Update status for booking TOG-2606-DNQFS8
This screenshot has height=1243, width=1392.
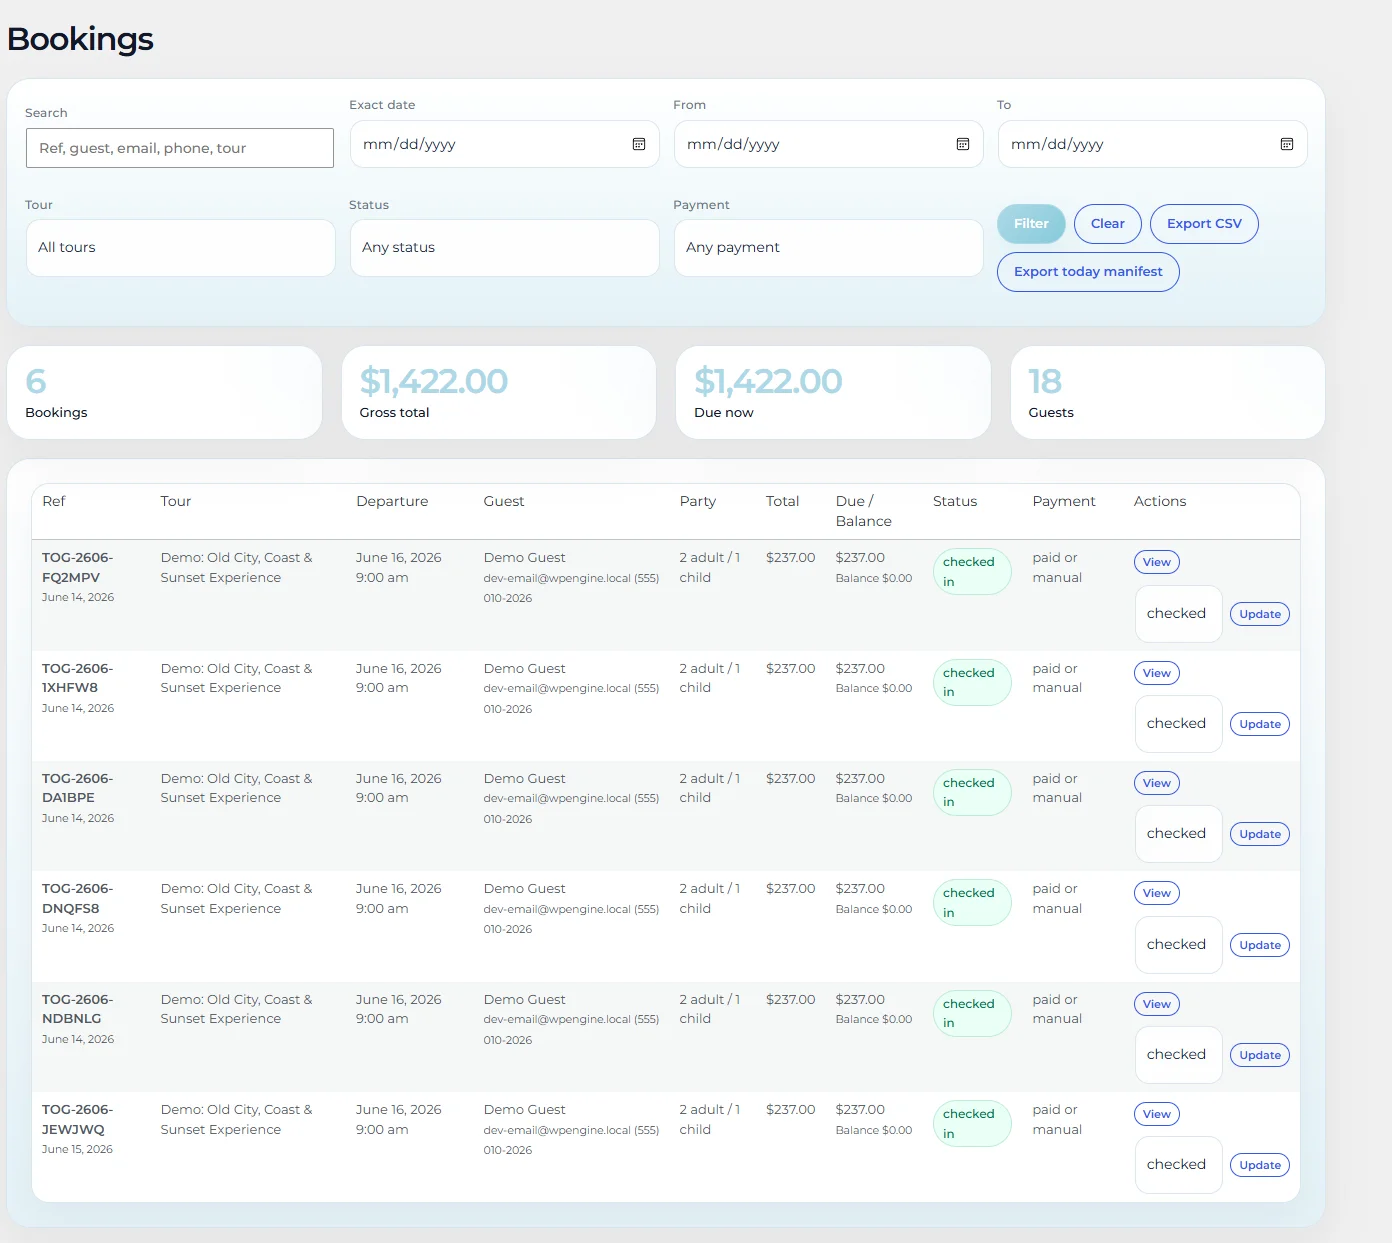1260,945
